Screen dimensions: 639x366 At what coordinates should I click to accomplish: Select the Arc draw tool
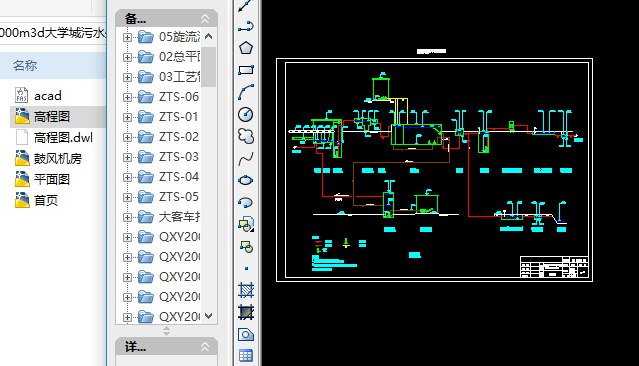pyautogui.click(x=246, y=92)
